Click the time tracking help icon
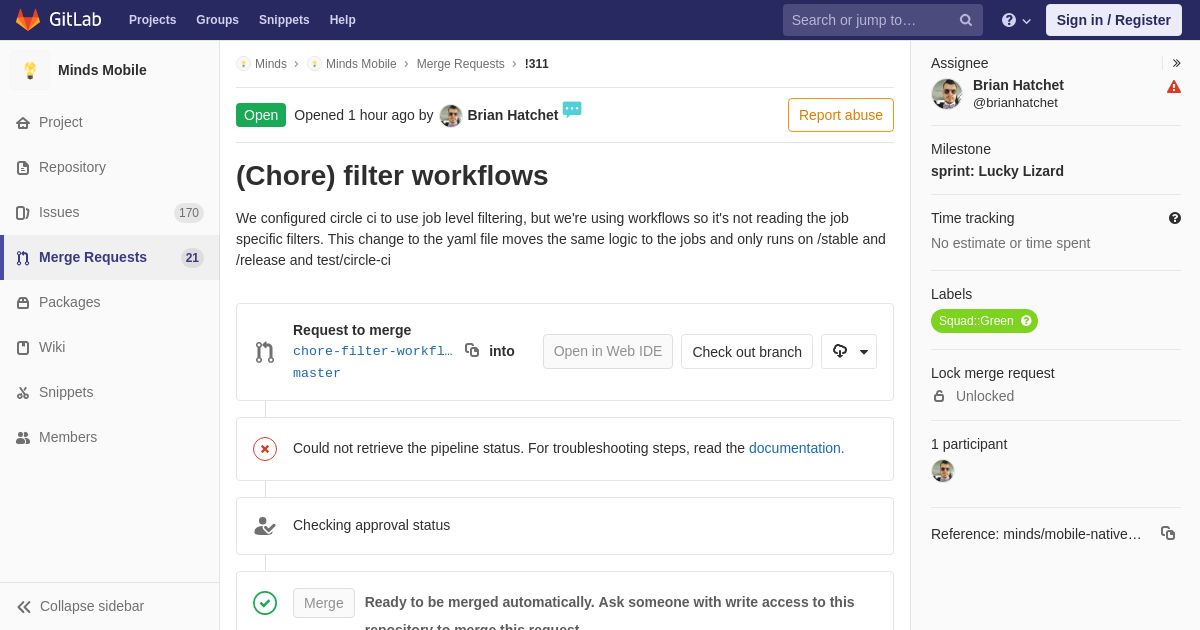Screen dimensions: 1200x630 pos(1175,218)
